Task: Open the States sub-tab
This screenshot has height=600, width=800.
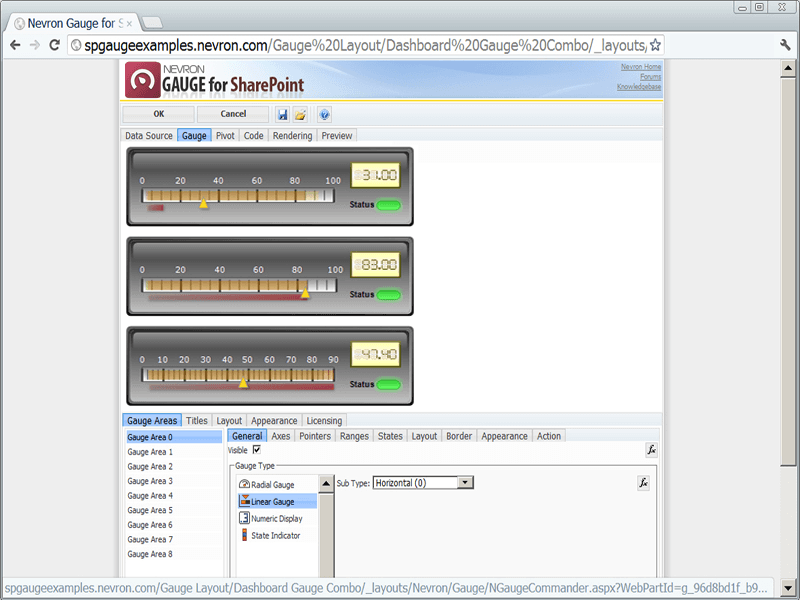Action: pos(390,436)
